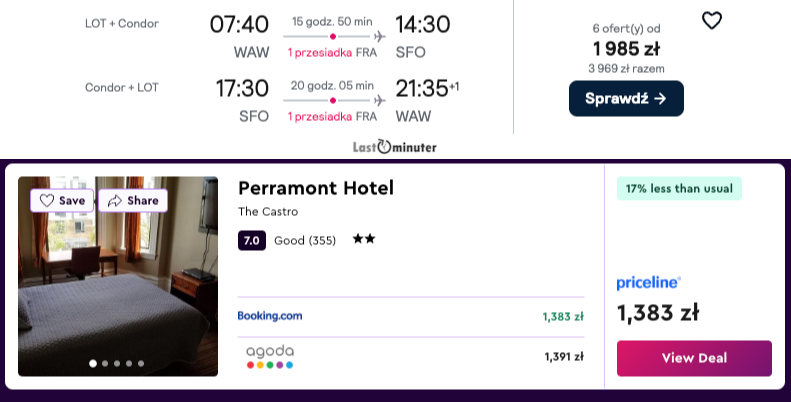This screenshot has width=791, height=402.
Task: Share the Perramont Hotel listing
Action: (x=133, y=200)
